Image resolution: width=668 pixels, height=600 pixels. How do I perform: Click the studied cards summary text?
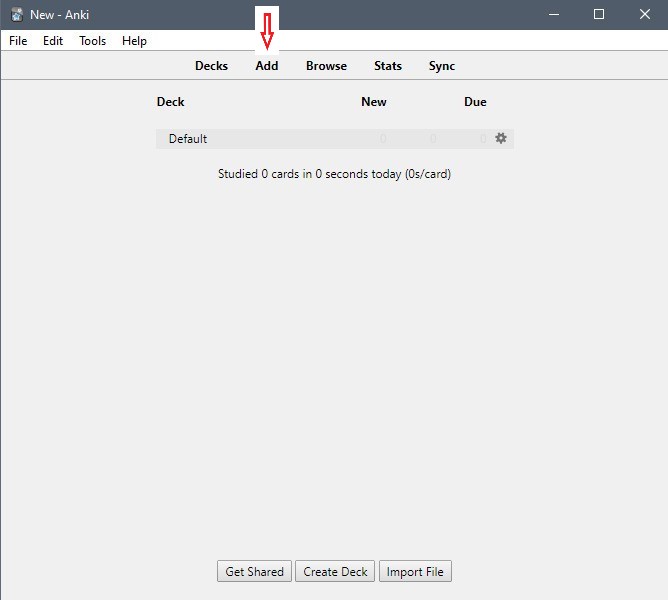pos(334,174)
